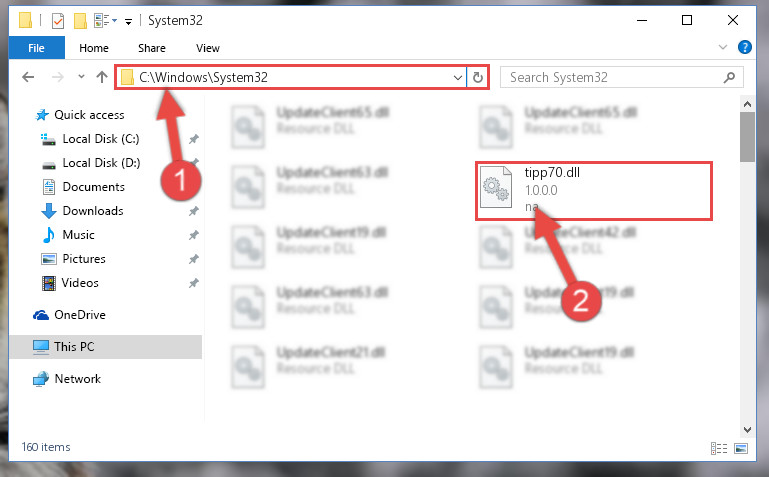Refresh the System32 folder view
This screenshot has width=769, height=477.
pos(478,77)
